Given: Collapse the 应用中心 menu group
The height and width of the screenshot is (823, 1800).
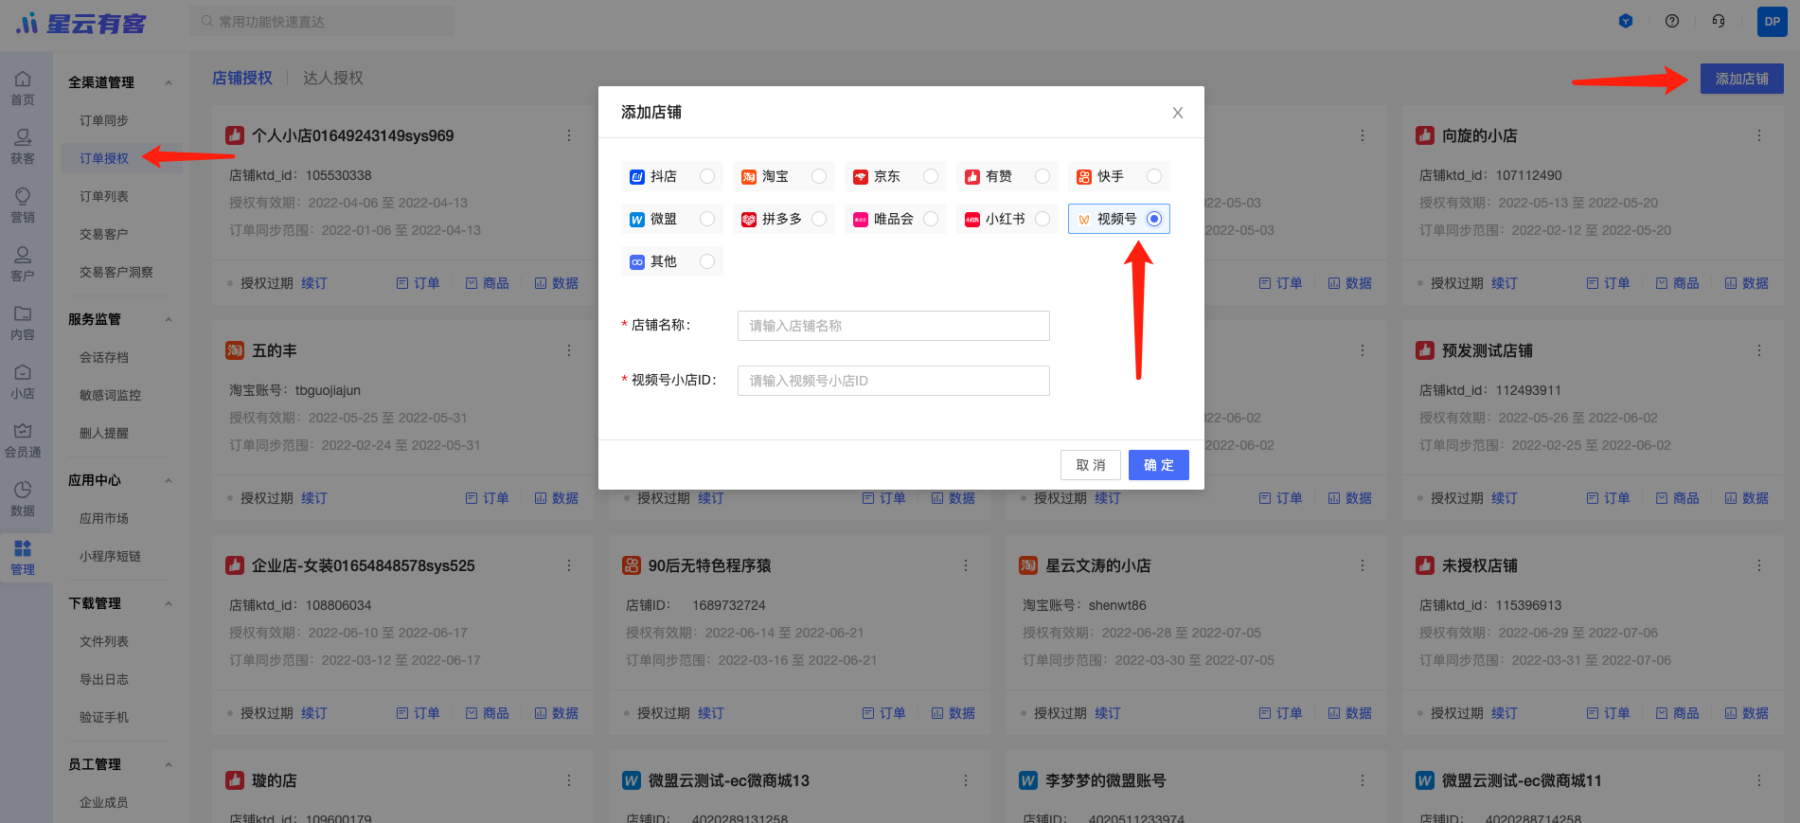Looking at the screenshot, I should (x=168, y=481).
